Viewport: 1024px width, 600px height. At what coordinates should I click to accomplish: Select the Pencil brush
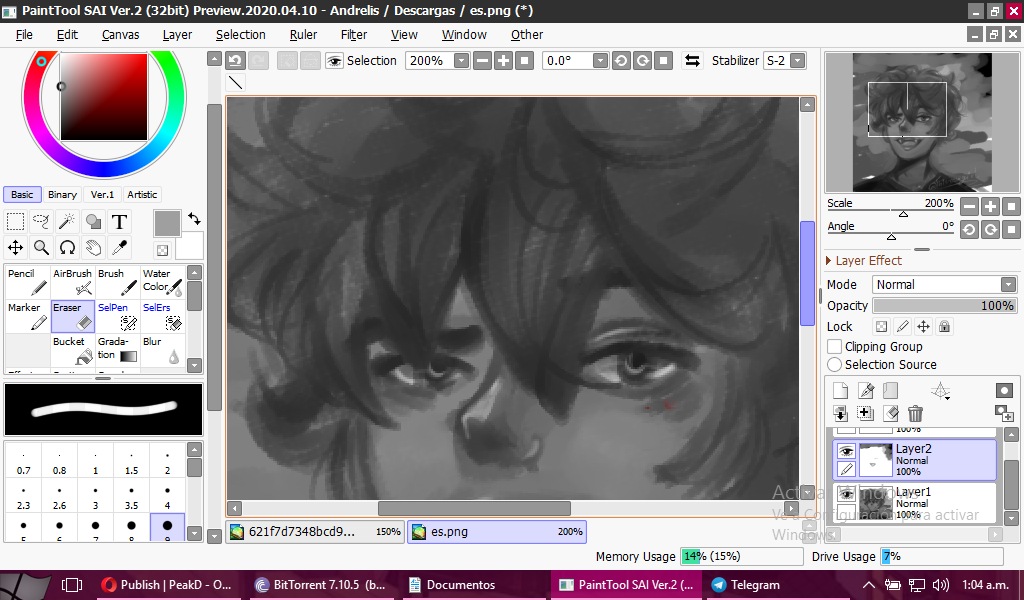tap(27, 282)
